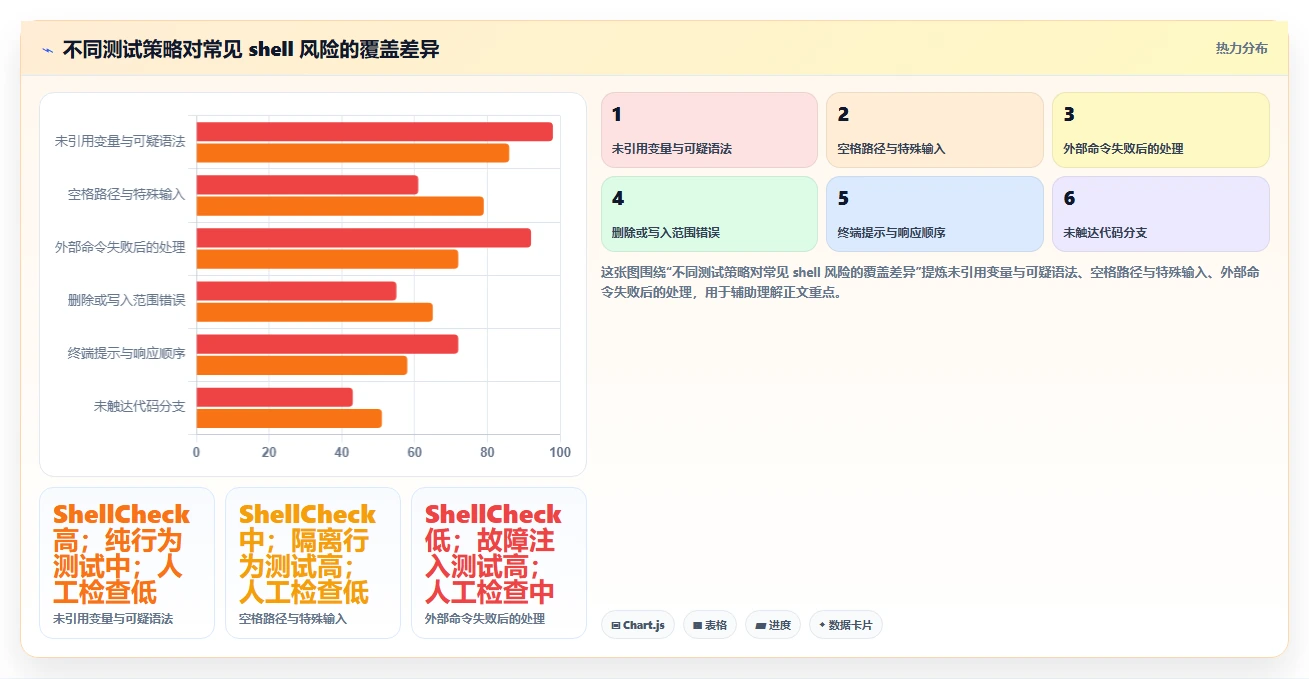Click the number 3 in the yellow card

pos(1069,115)
